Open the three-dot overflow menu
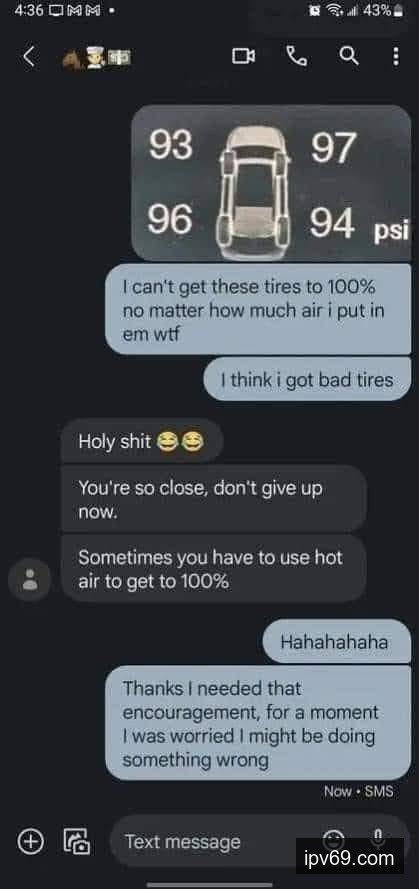Viewport: 419px width, 889px height. pyautogui.click(x=396, y=56)
